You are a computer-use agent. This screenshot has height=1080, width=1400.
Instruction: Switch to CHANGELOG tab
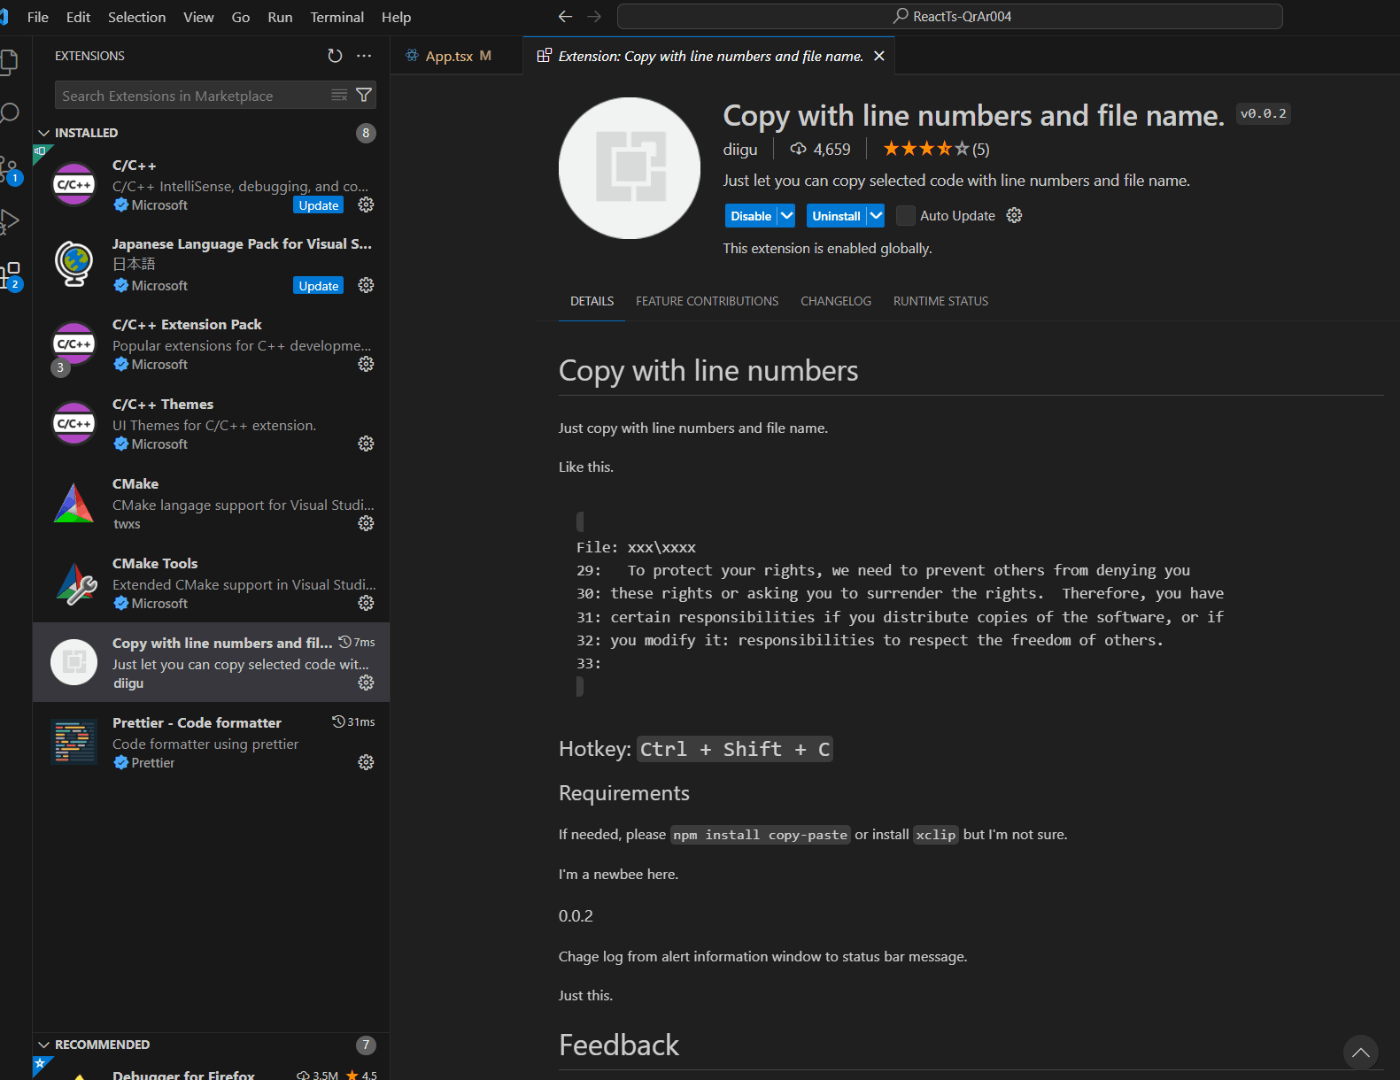836,301
